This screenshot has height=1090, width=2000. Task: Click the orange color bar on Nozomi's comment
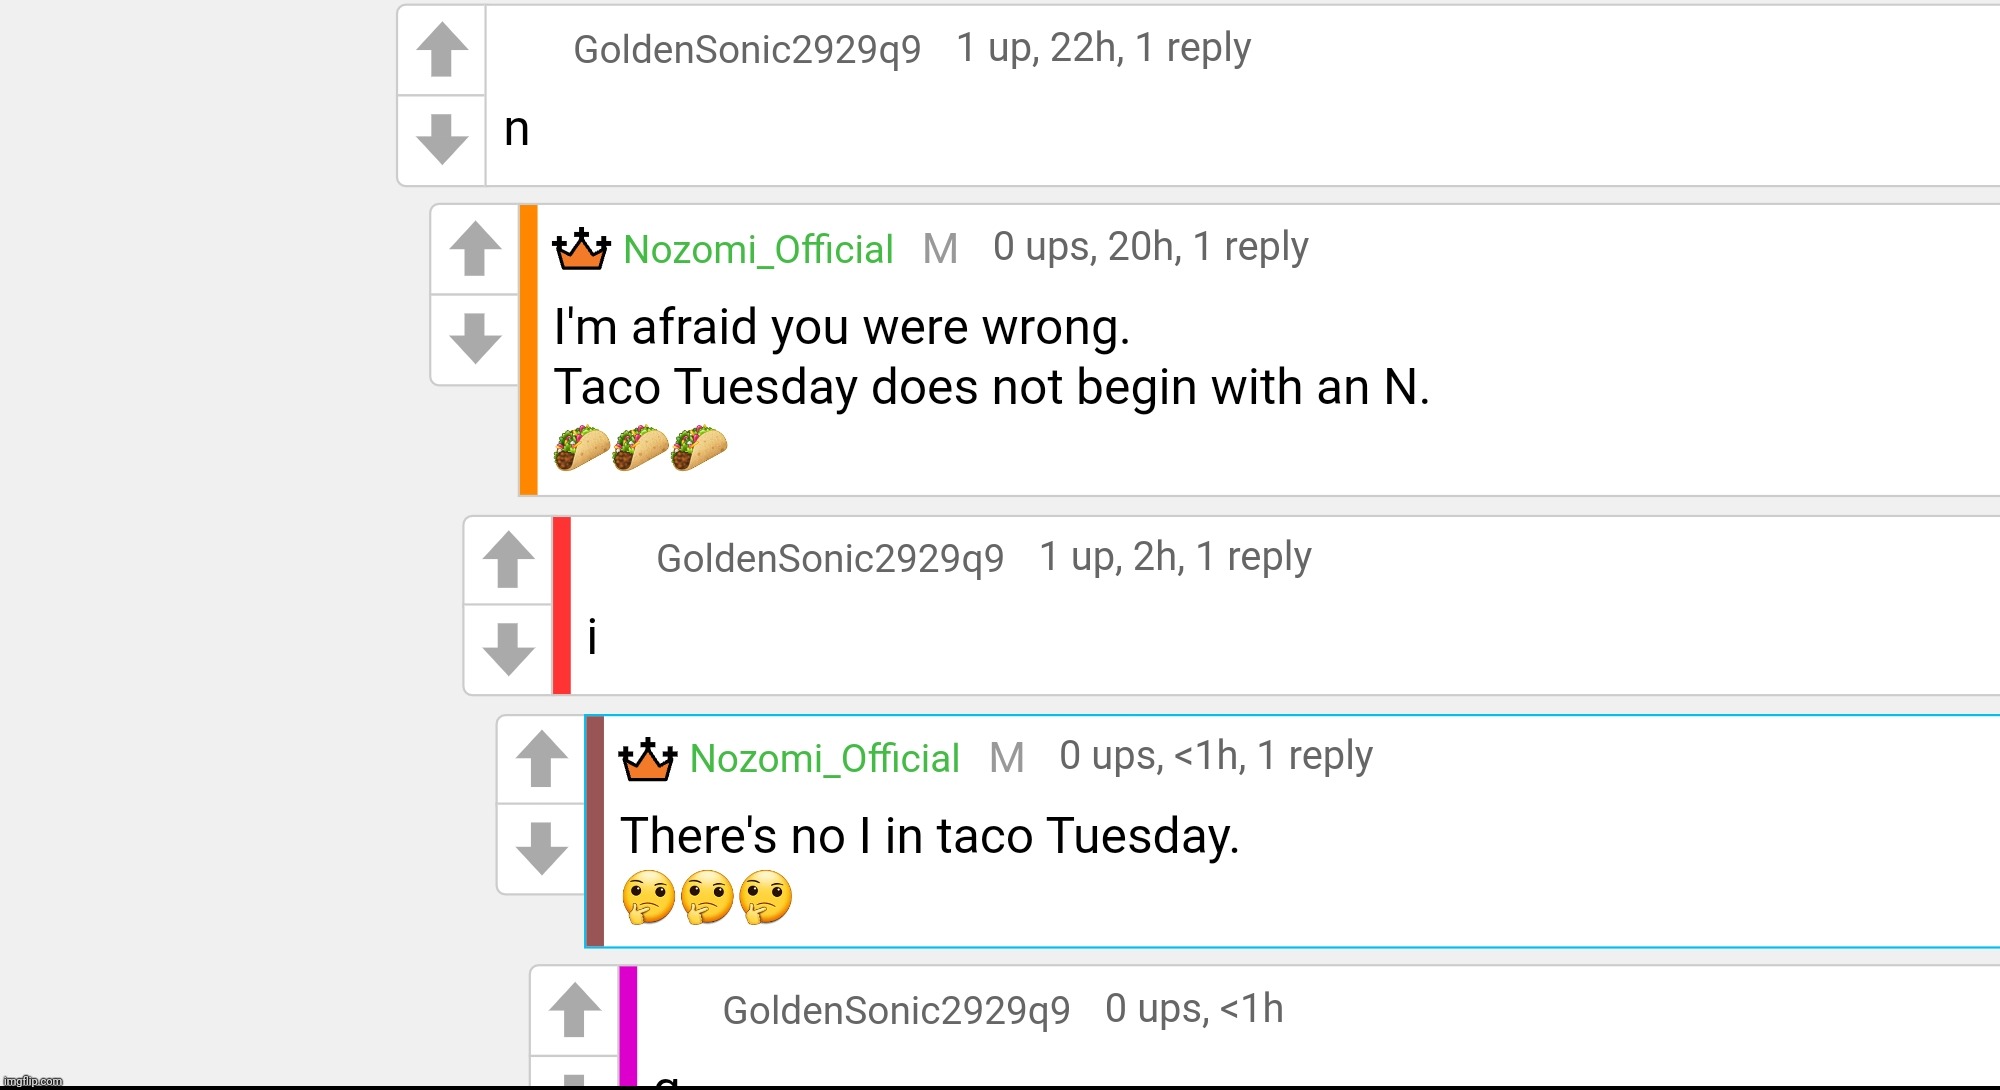pos(528,350)
